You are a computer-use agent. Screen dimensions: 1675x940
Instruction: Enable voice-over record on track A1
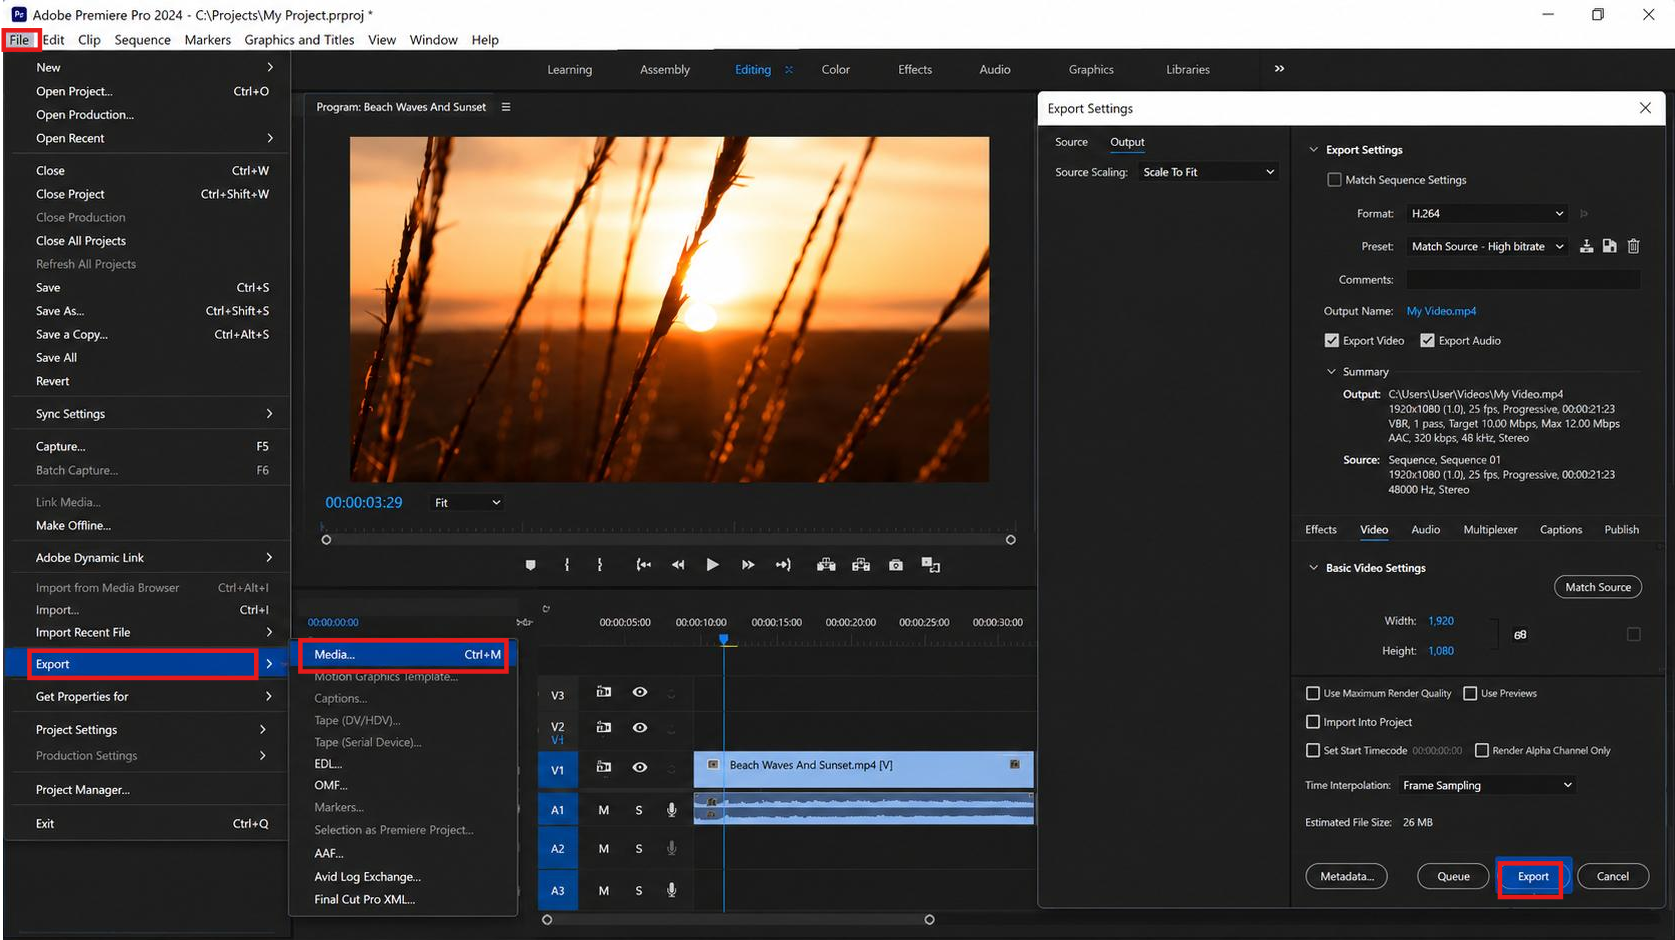pos(672,810)
